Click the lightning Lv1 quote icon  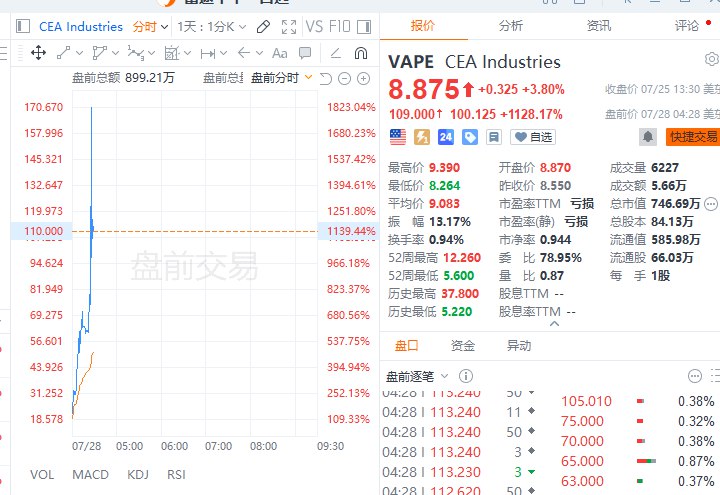tap(422, 137)
